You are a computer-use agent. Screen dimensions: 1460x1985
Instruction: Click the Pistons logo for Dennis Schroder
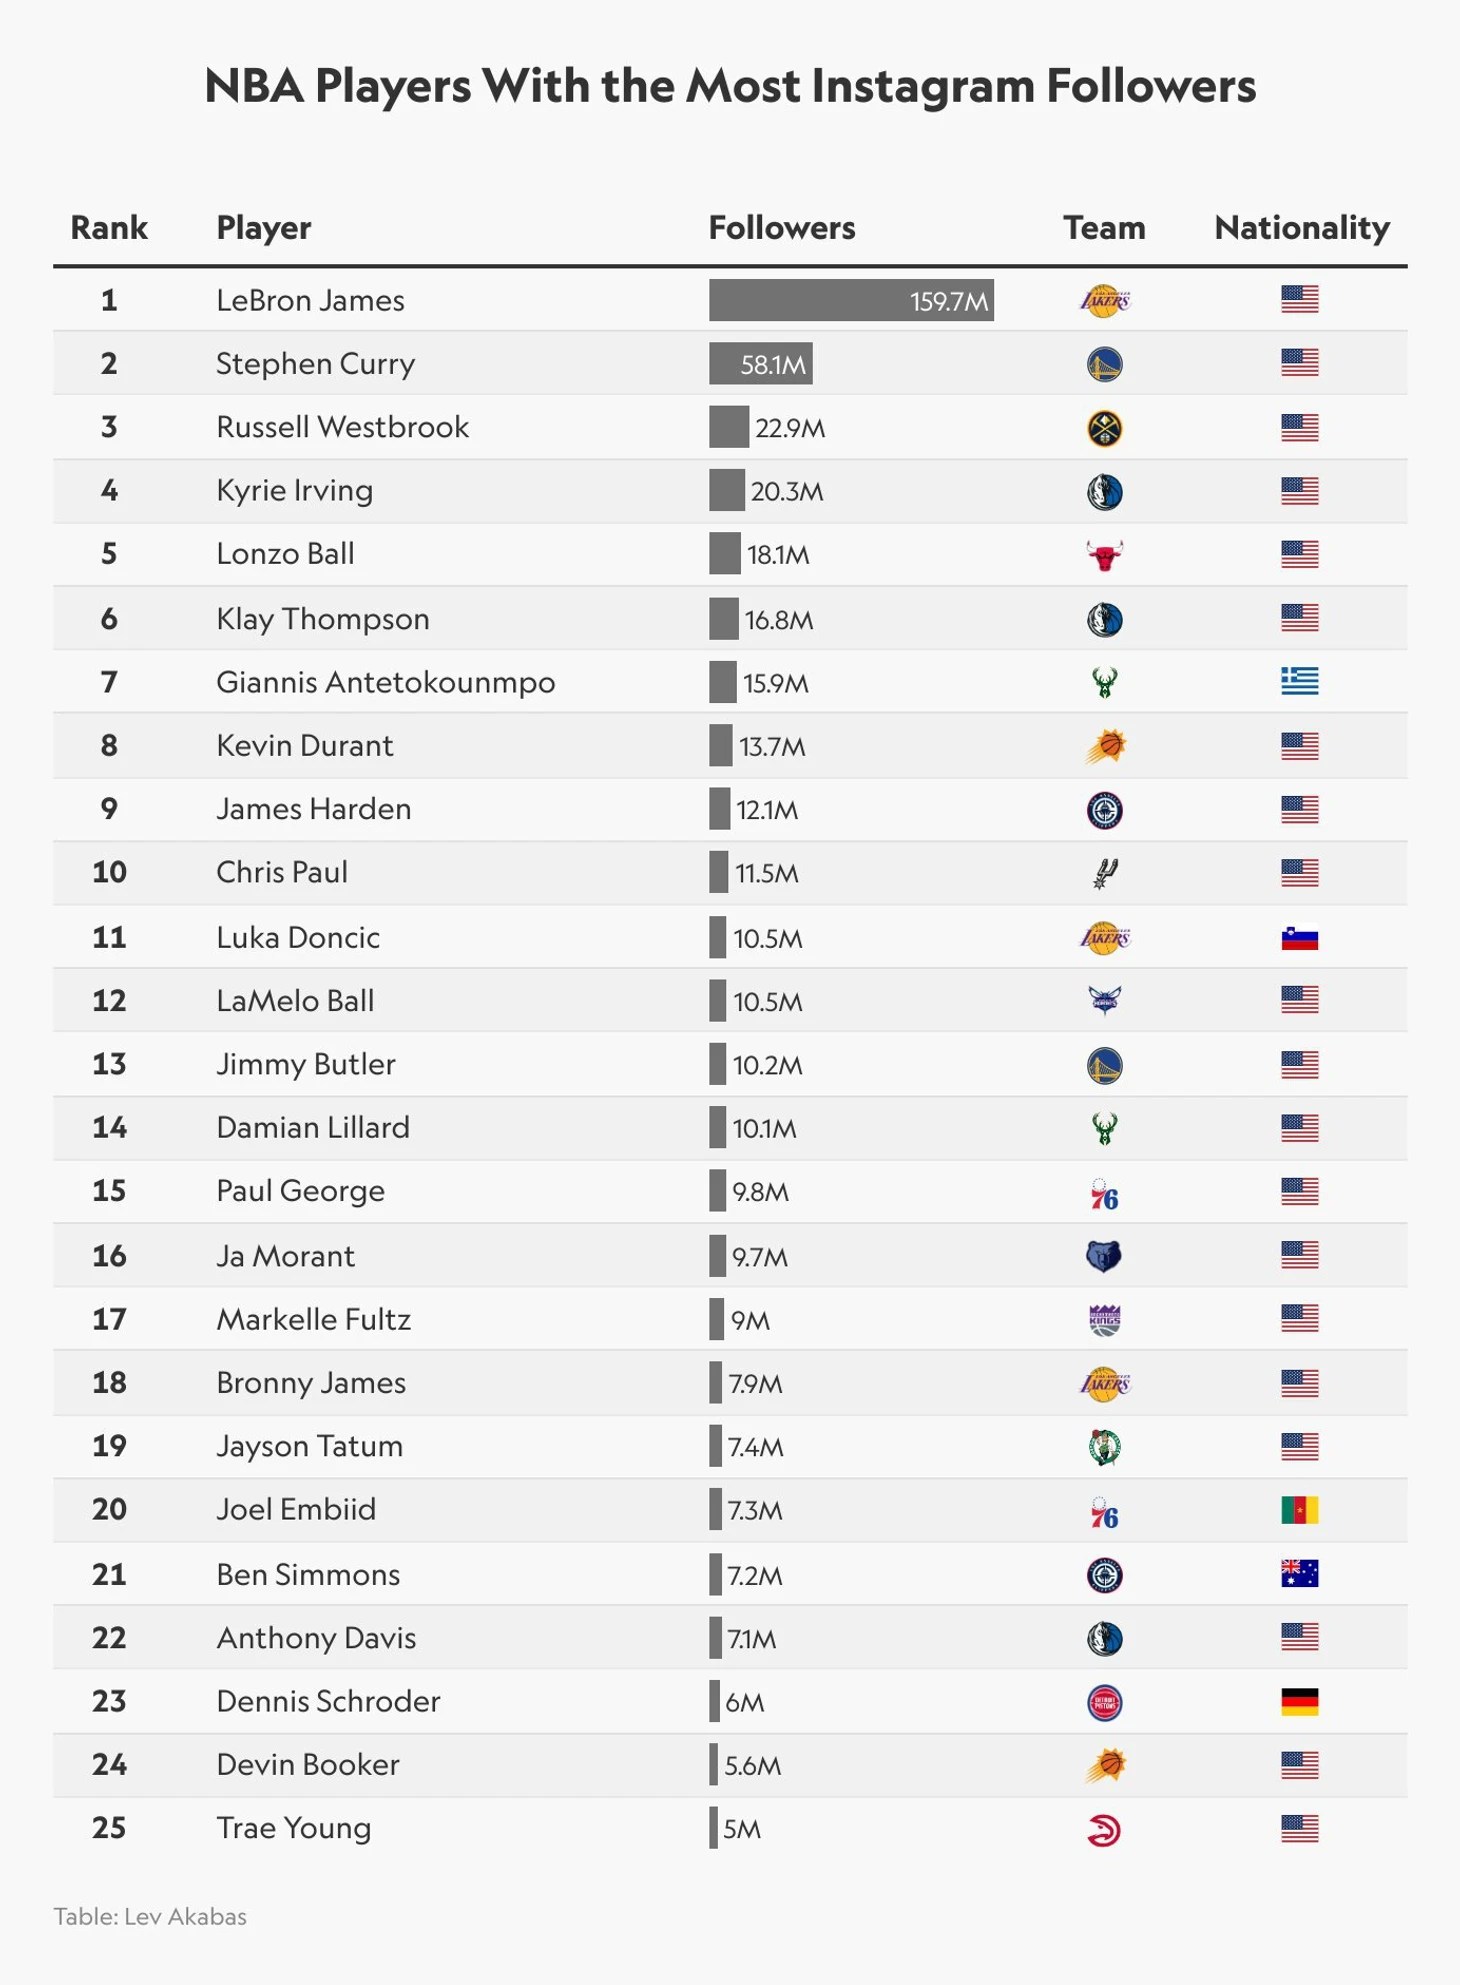coord(1104,1702)
